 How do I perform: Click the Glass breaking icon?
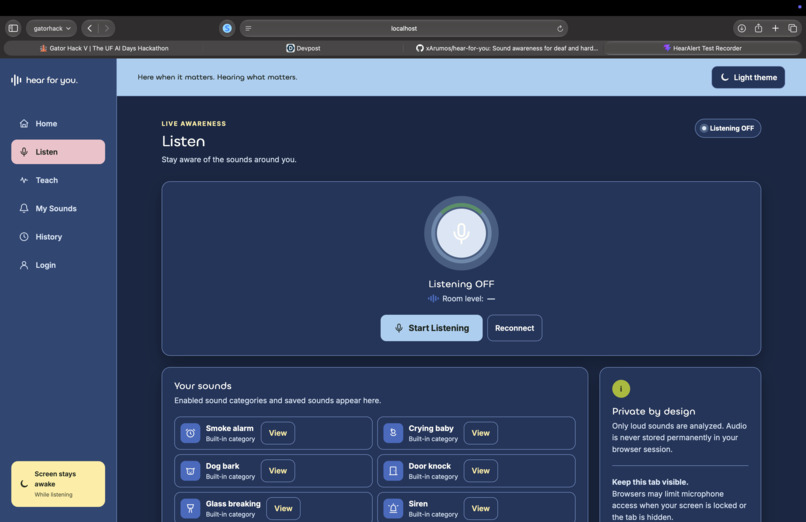pos(190,508)
